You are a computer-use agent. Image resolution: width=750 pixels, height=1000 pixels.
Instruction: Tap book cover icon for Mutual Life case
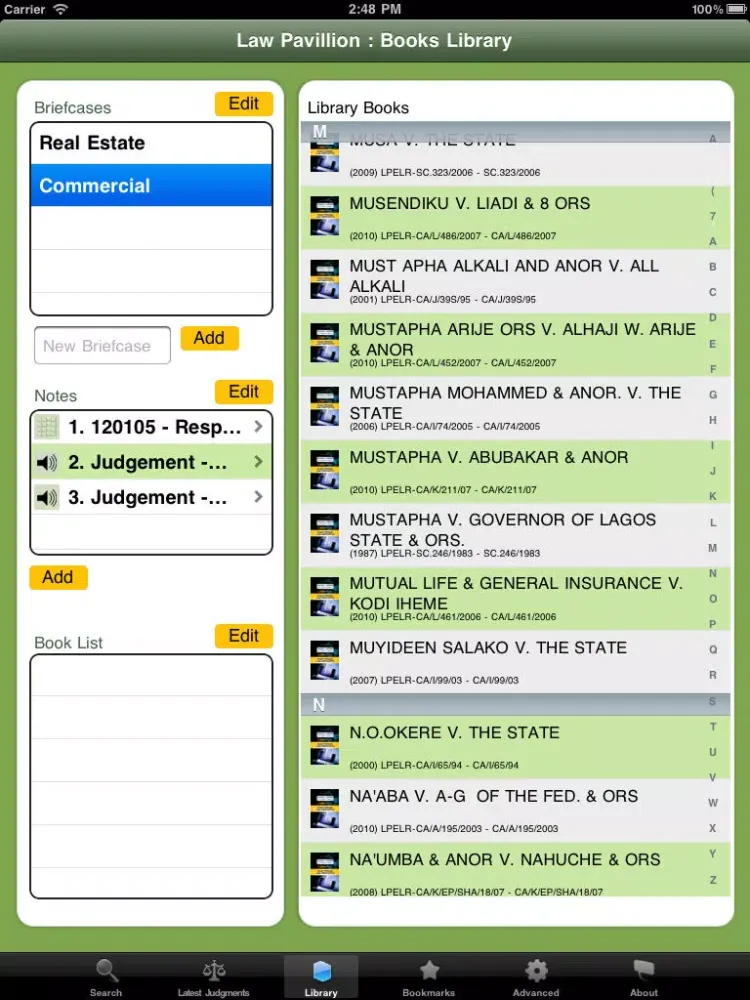coord(325,596)
